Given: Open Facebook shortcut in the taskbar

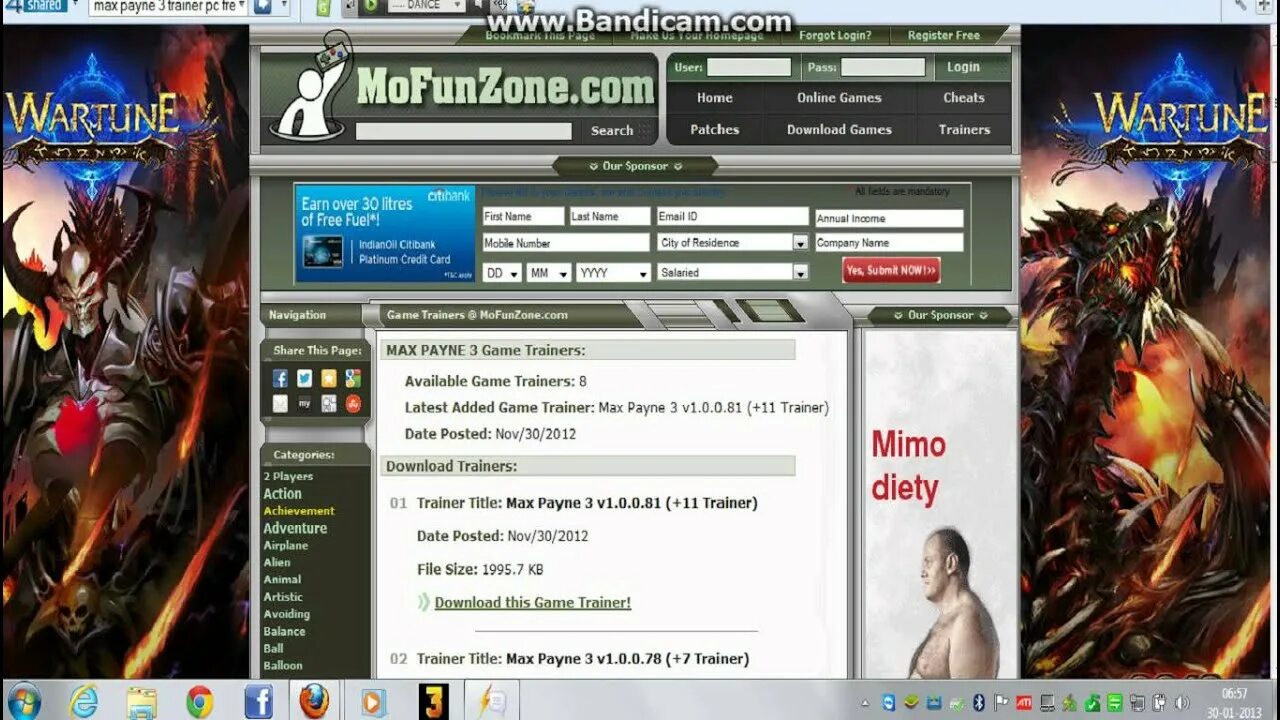Looking at the screenshot, I should click(258, 701).
